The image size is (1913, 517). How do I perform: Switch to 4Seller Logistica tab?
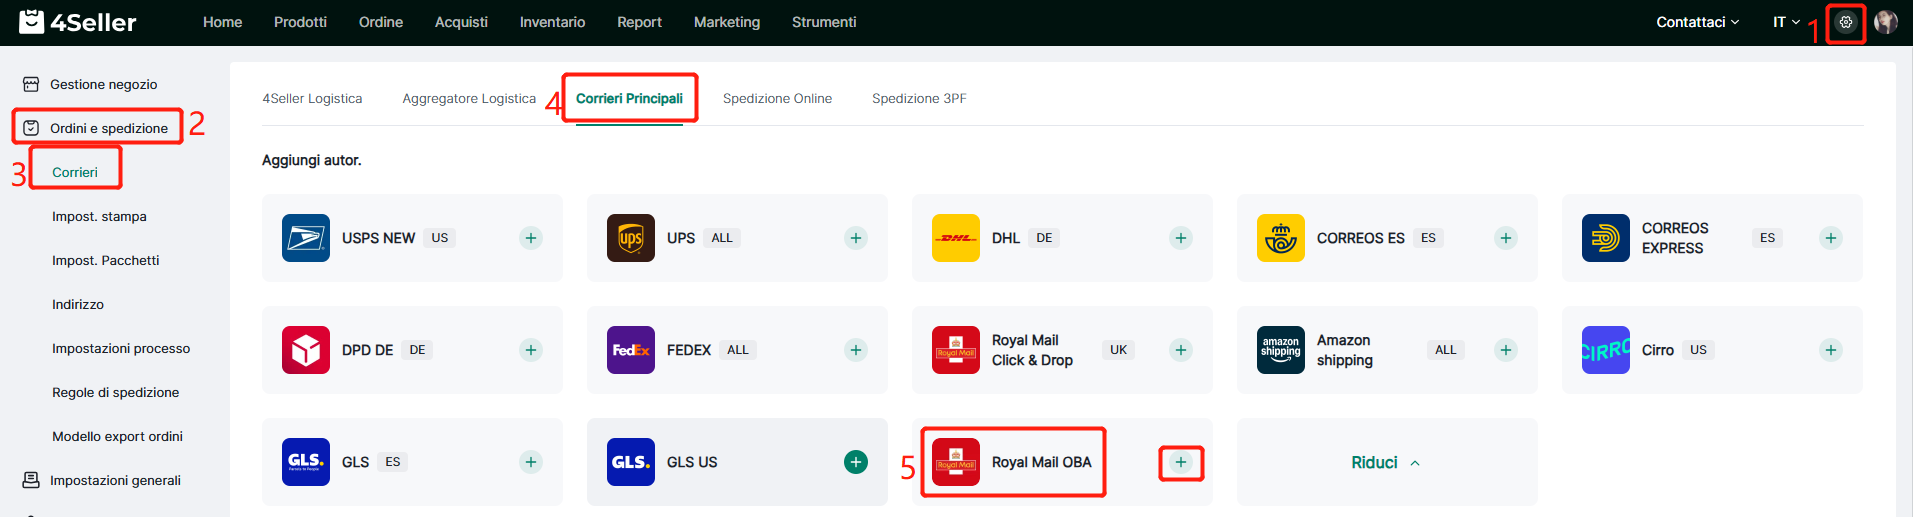(x=312, y=98)
